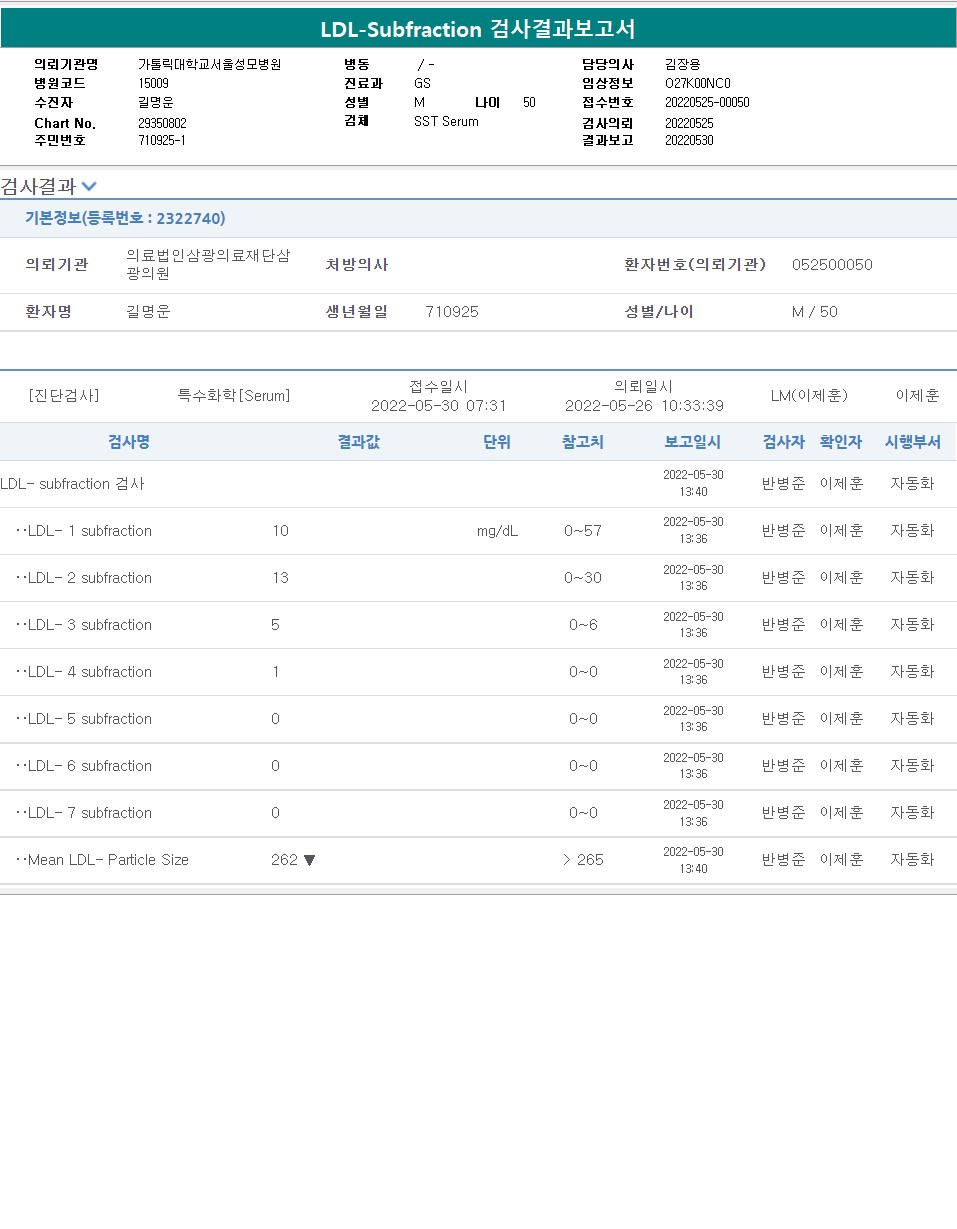Click the 참고치 column header
This screenshot has height=1229, width=957.
coord(583,442)
